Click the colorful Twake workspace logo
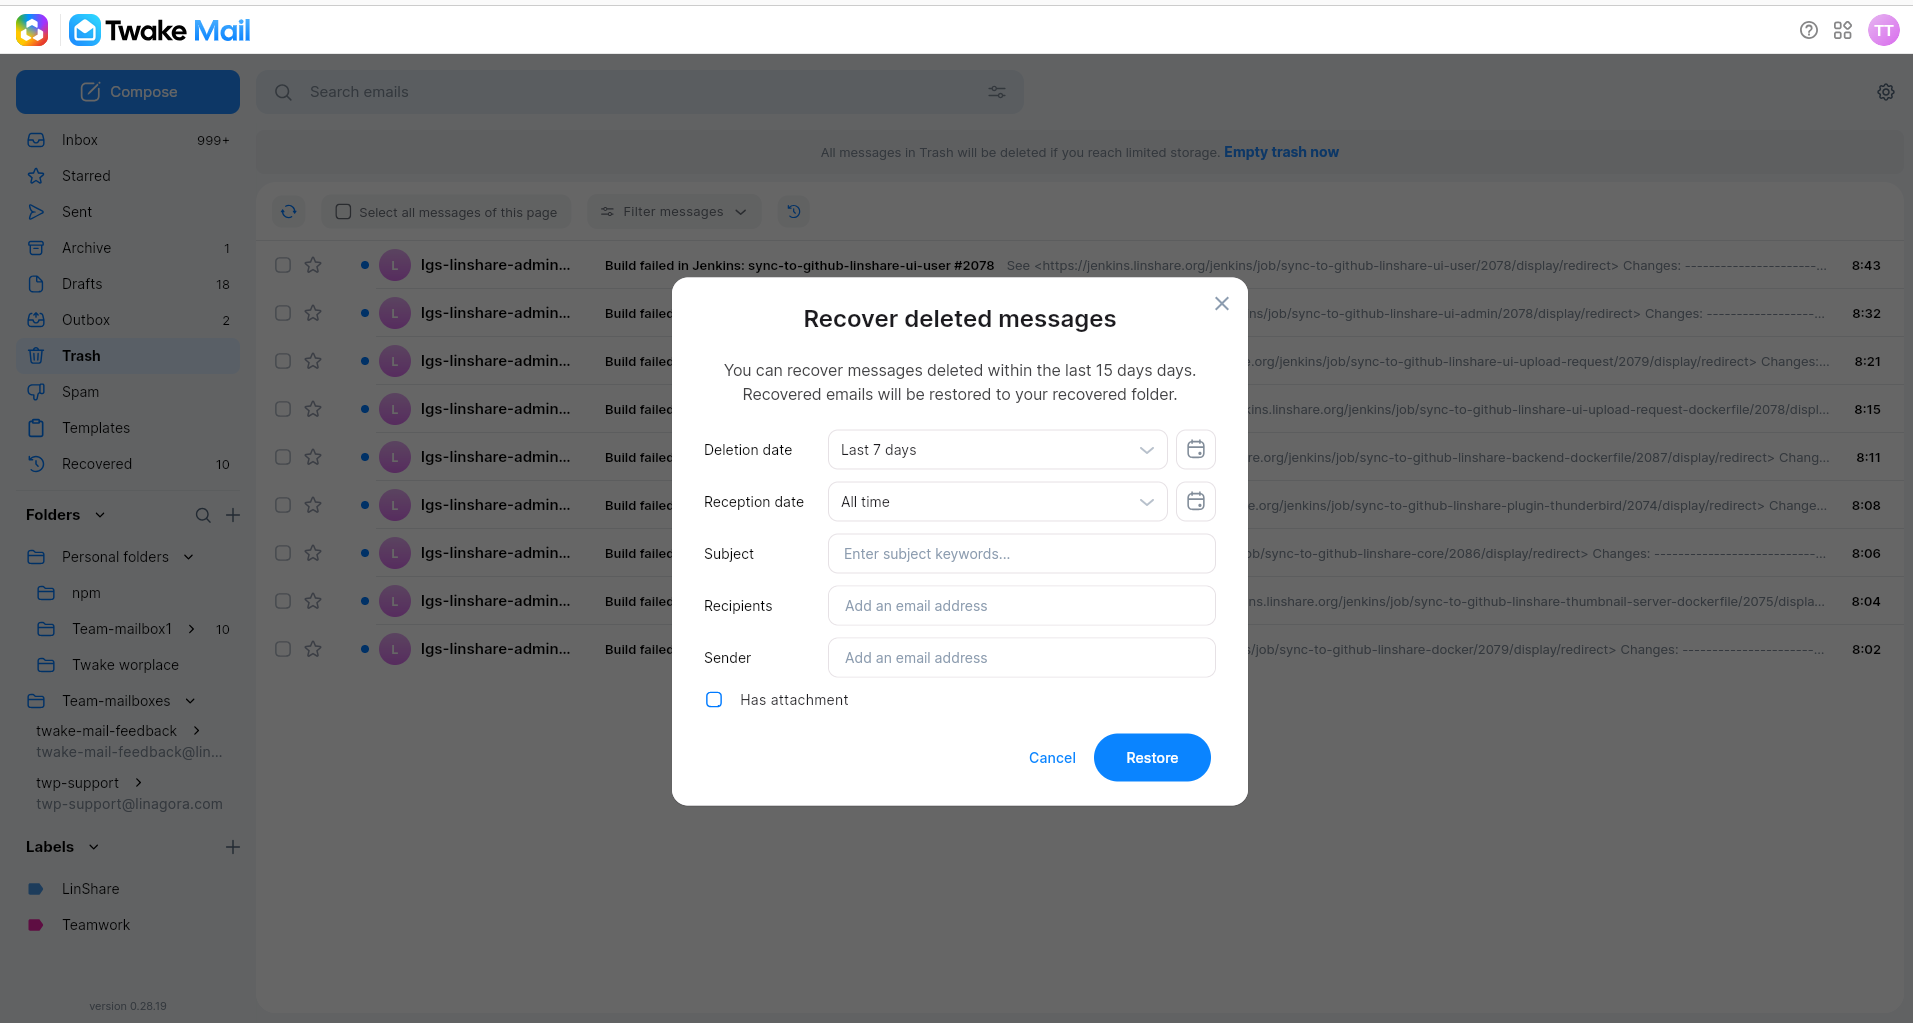Viewport: 1913px width, 1023px height. tap(32, 31)
